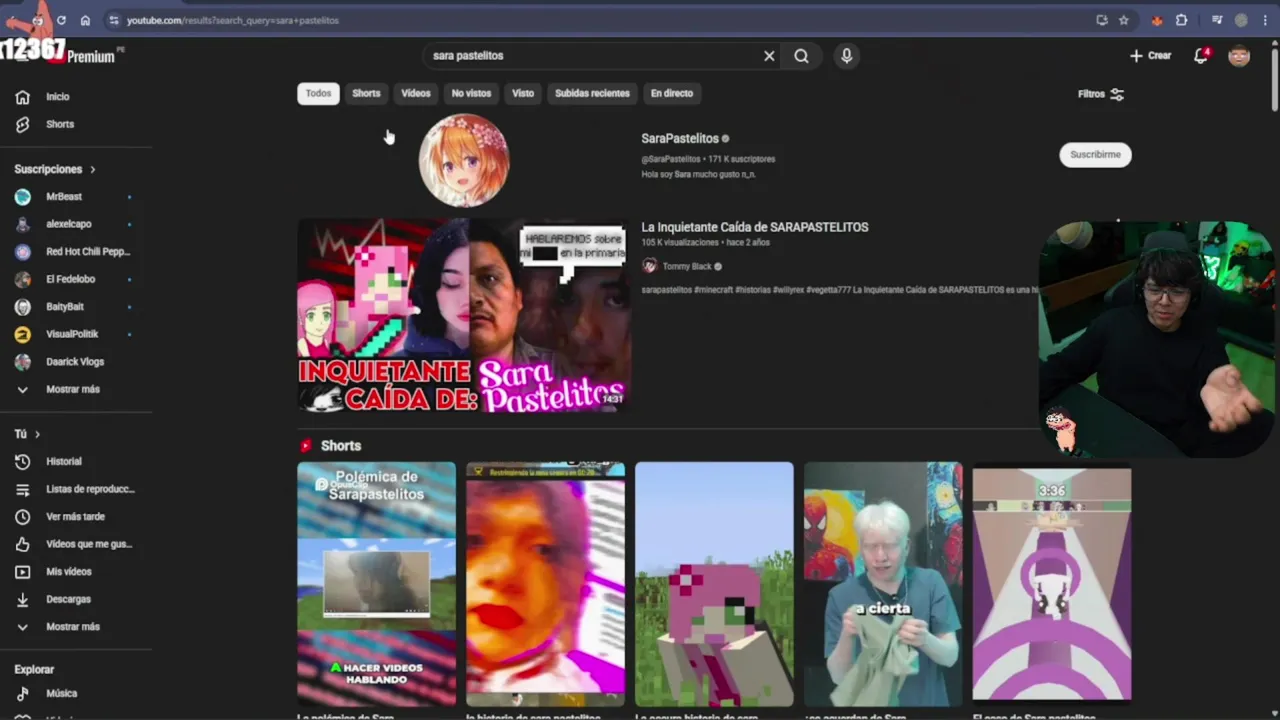Reload page with browser refresh icon

pos(61,20)
